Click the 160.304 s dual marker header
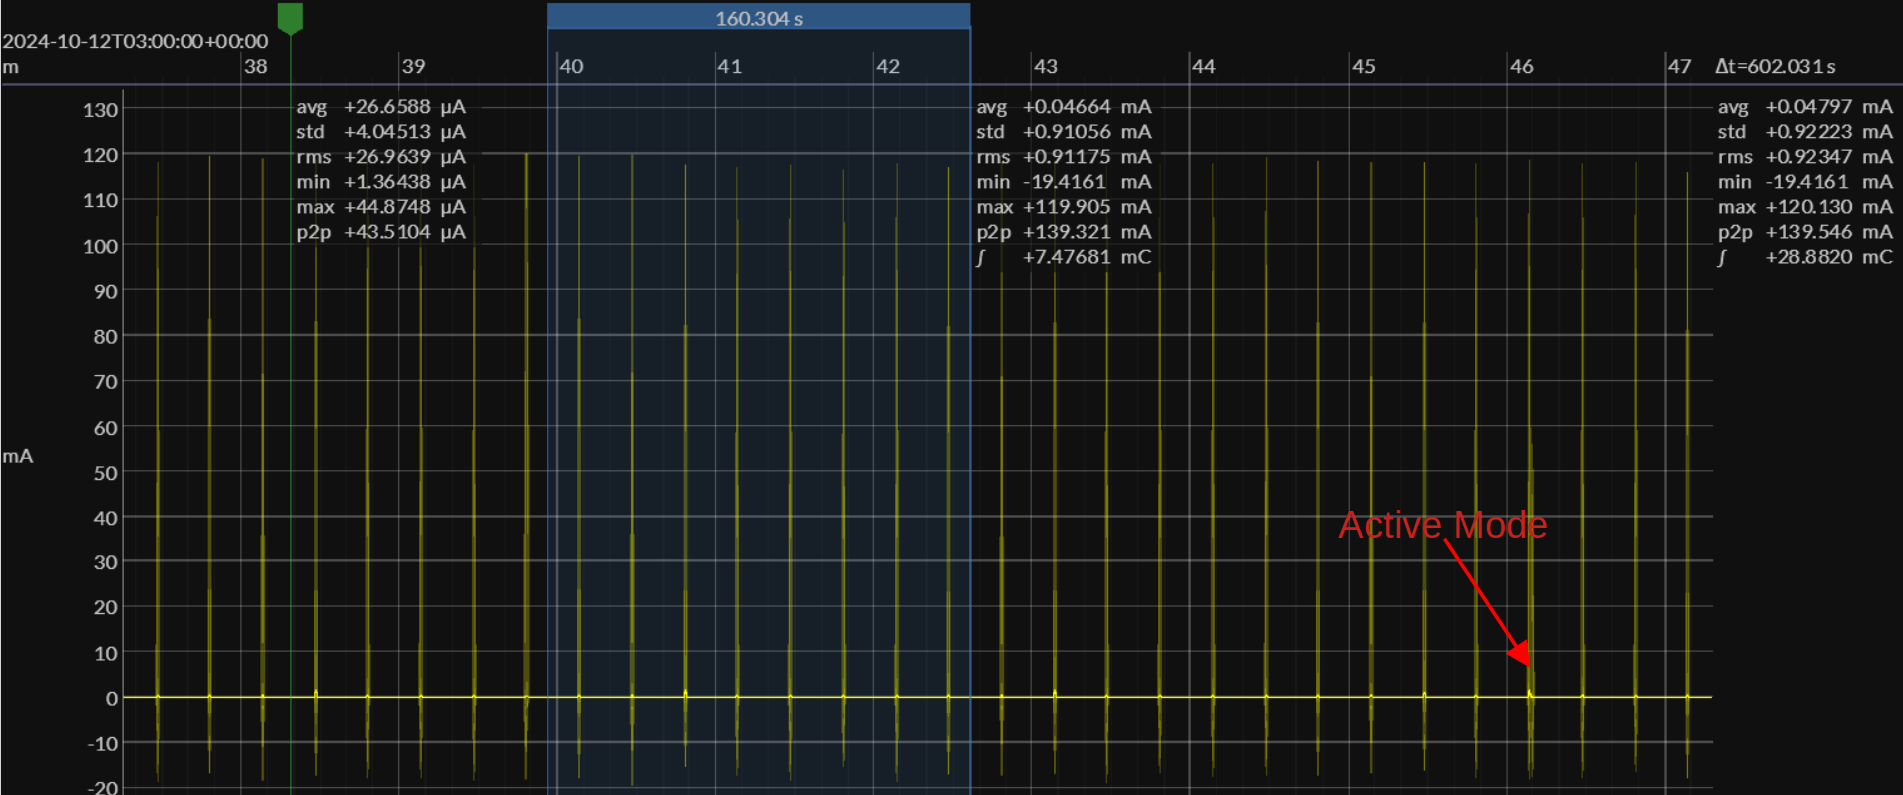This screenshot has height=795, width=1903. 758,18
